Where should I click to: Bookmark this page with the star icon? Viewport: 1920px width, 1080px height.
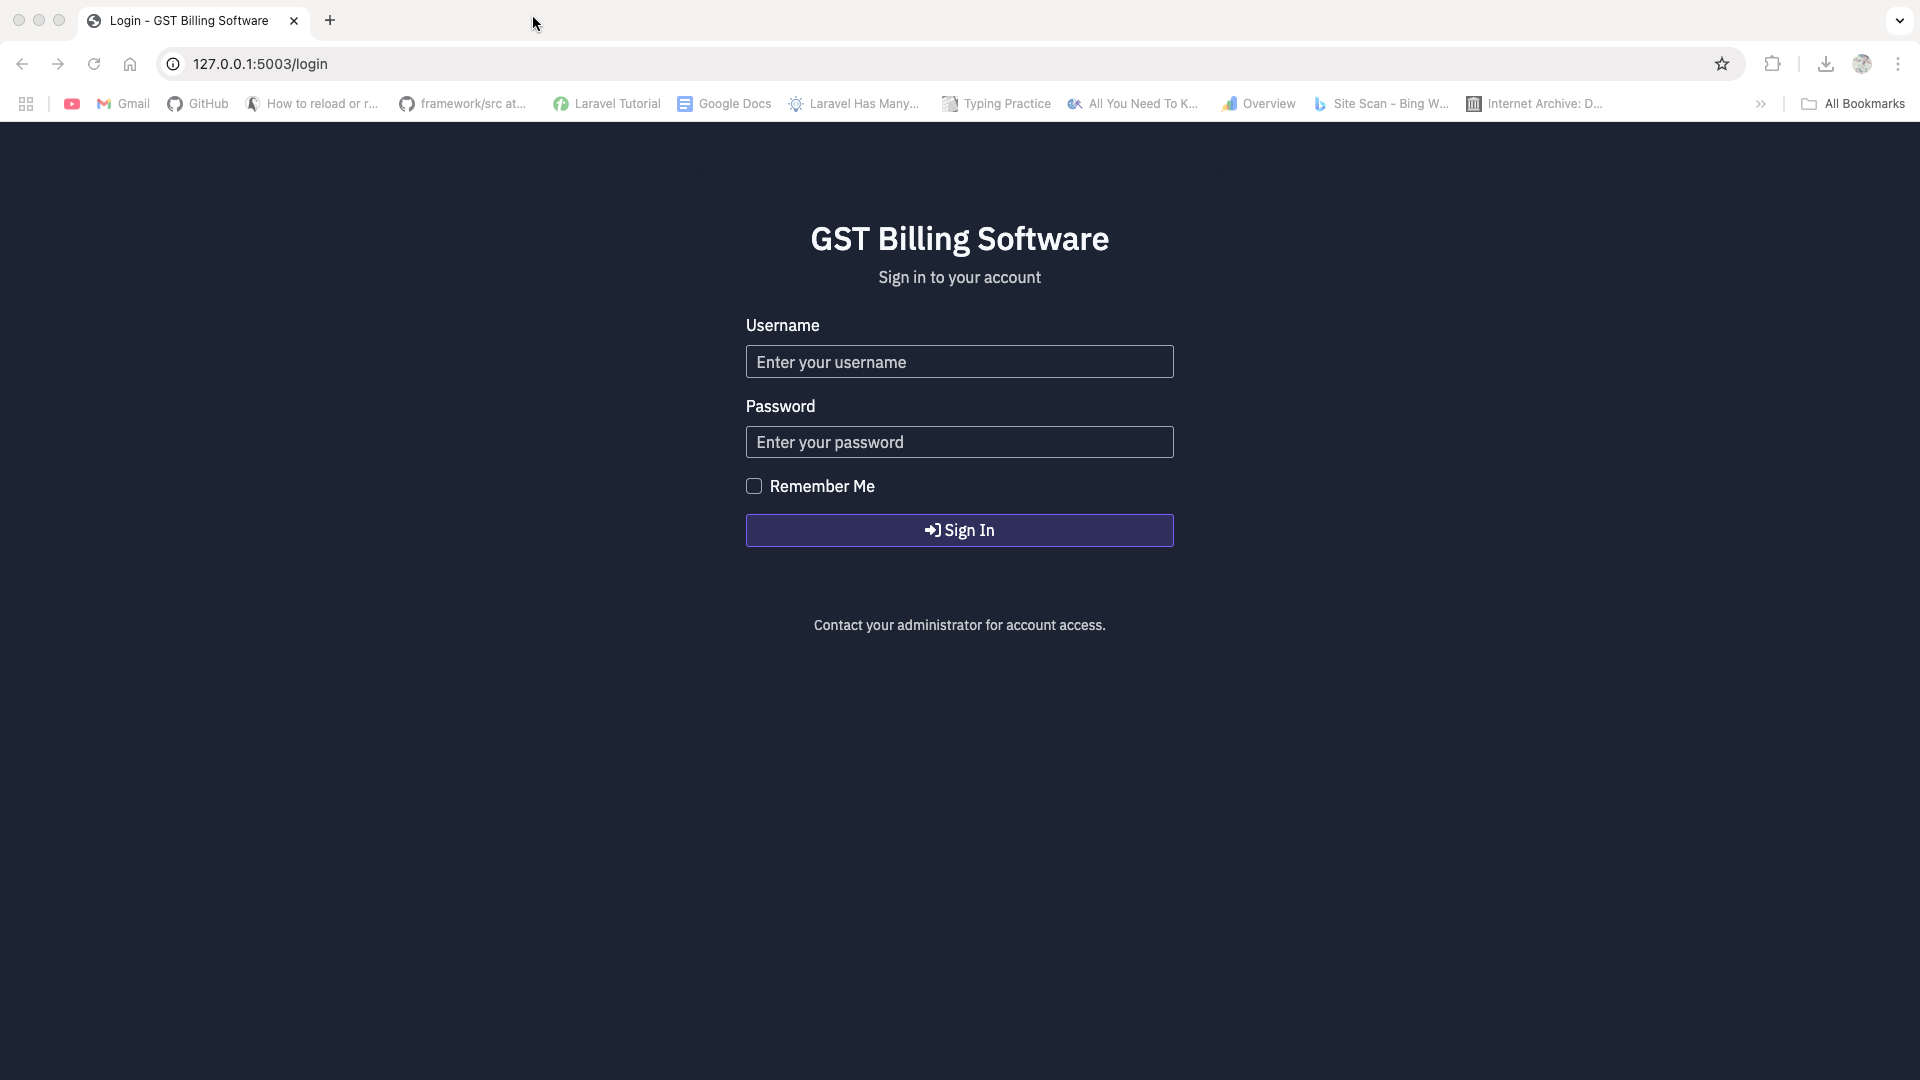tap(1722, 64)
